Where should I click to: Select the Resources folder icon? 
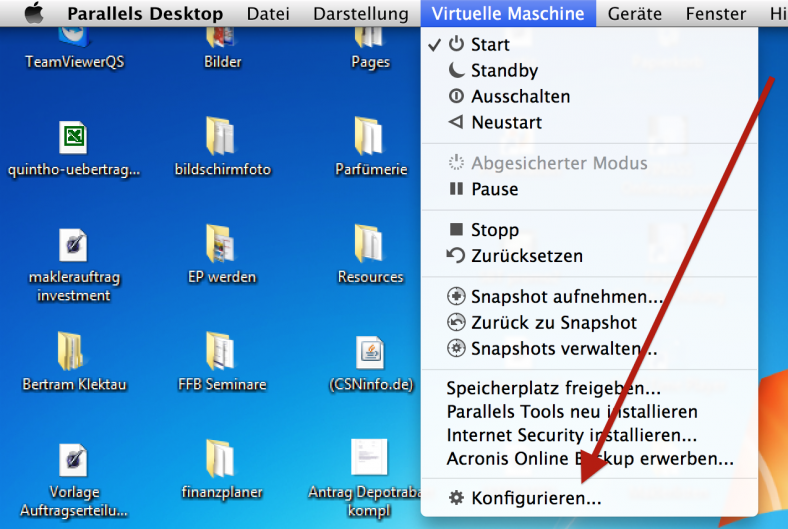click(370, 254)
